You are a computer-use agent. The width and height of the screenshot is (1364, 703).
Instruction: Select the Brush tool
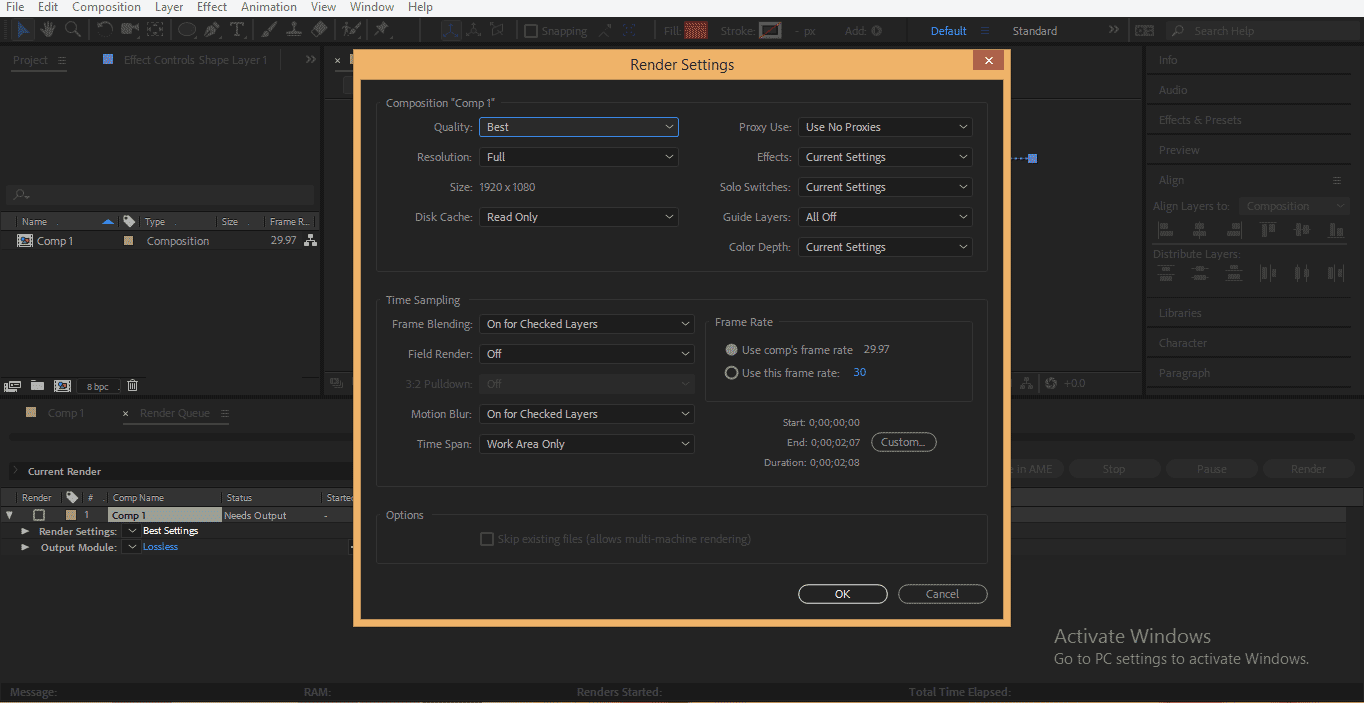point(269,30)
